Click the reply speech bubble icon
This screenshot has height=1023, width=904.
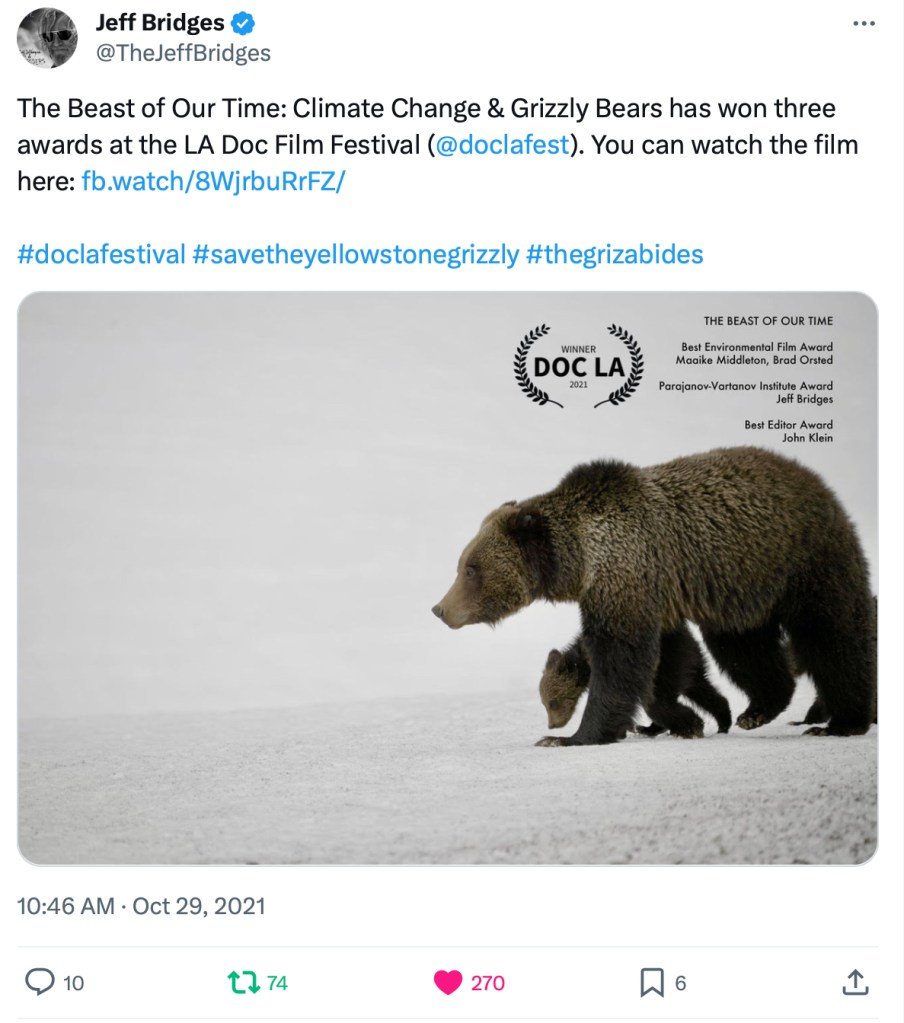point(39,983)
